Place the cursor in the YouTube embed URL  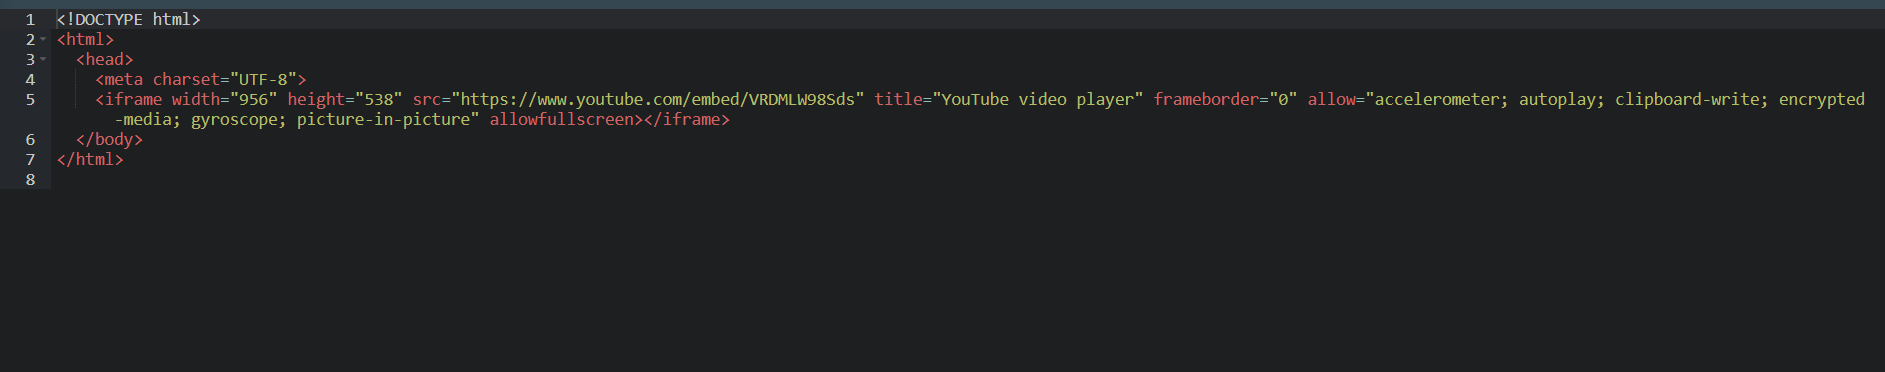click(x=658, y=99)
